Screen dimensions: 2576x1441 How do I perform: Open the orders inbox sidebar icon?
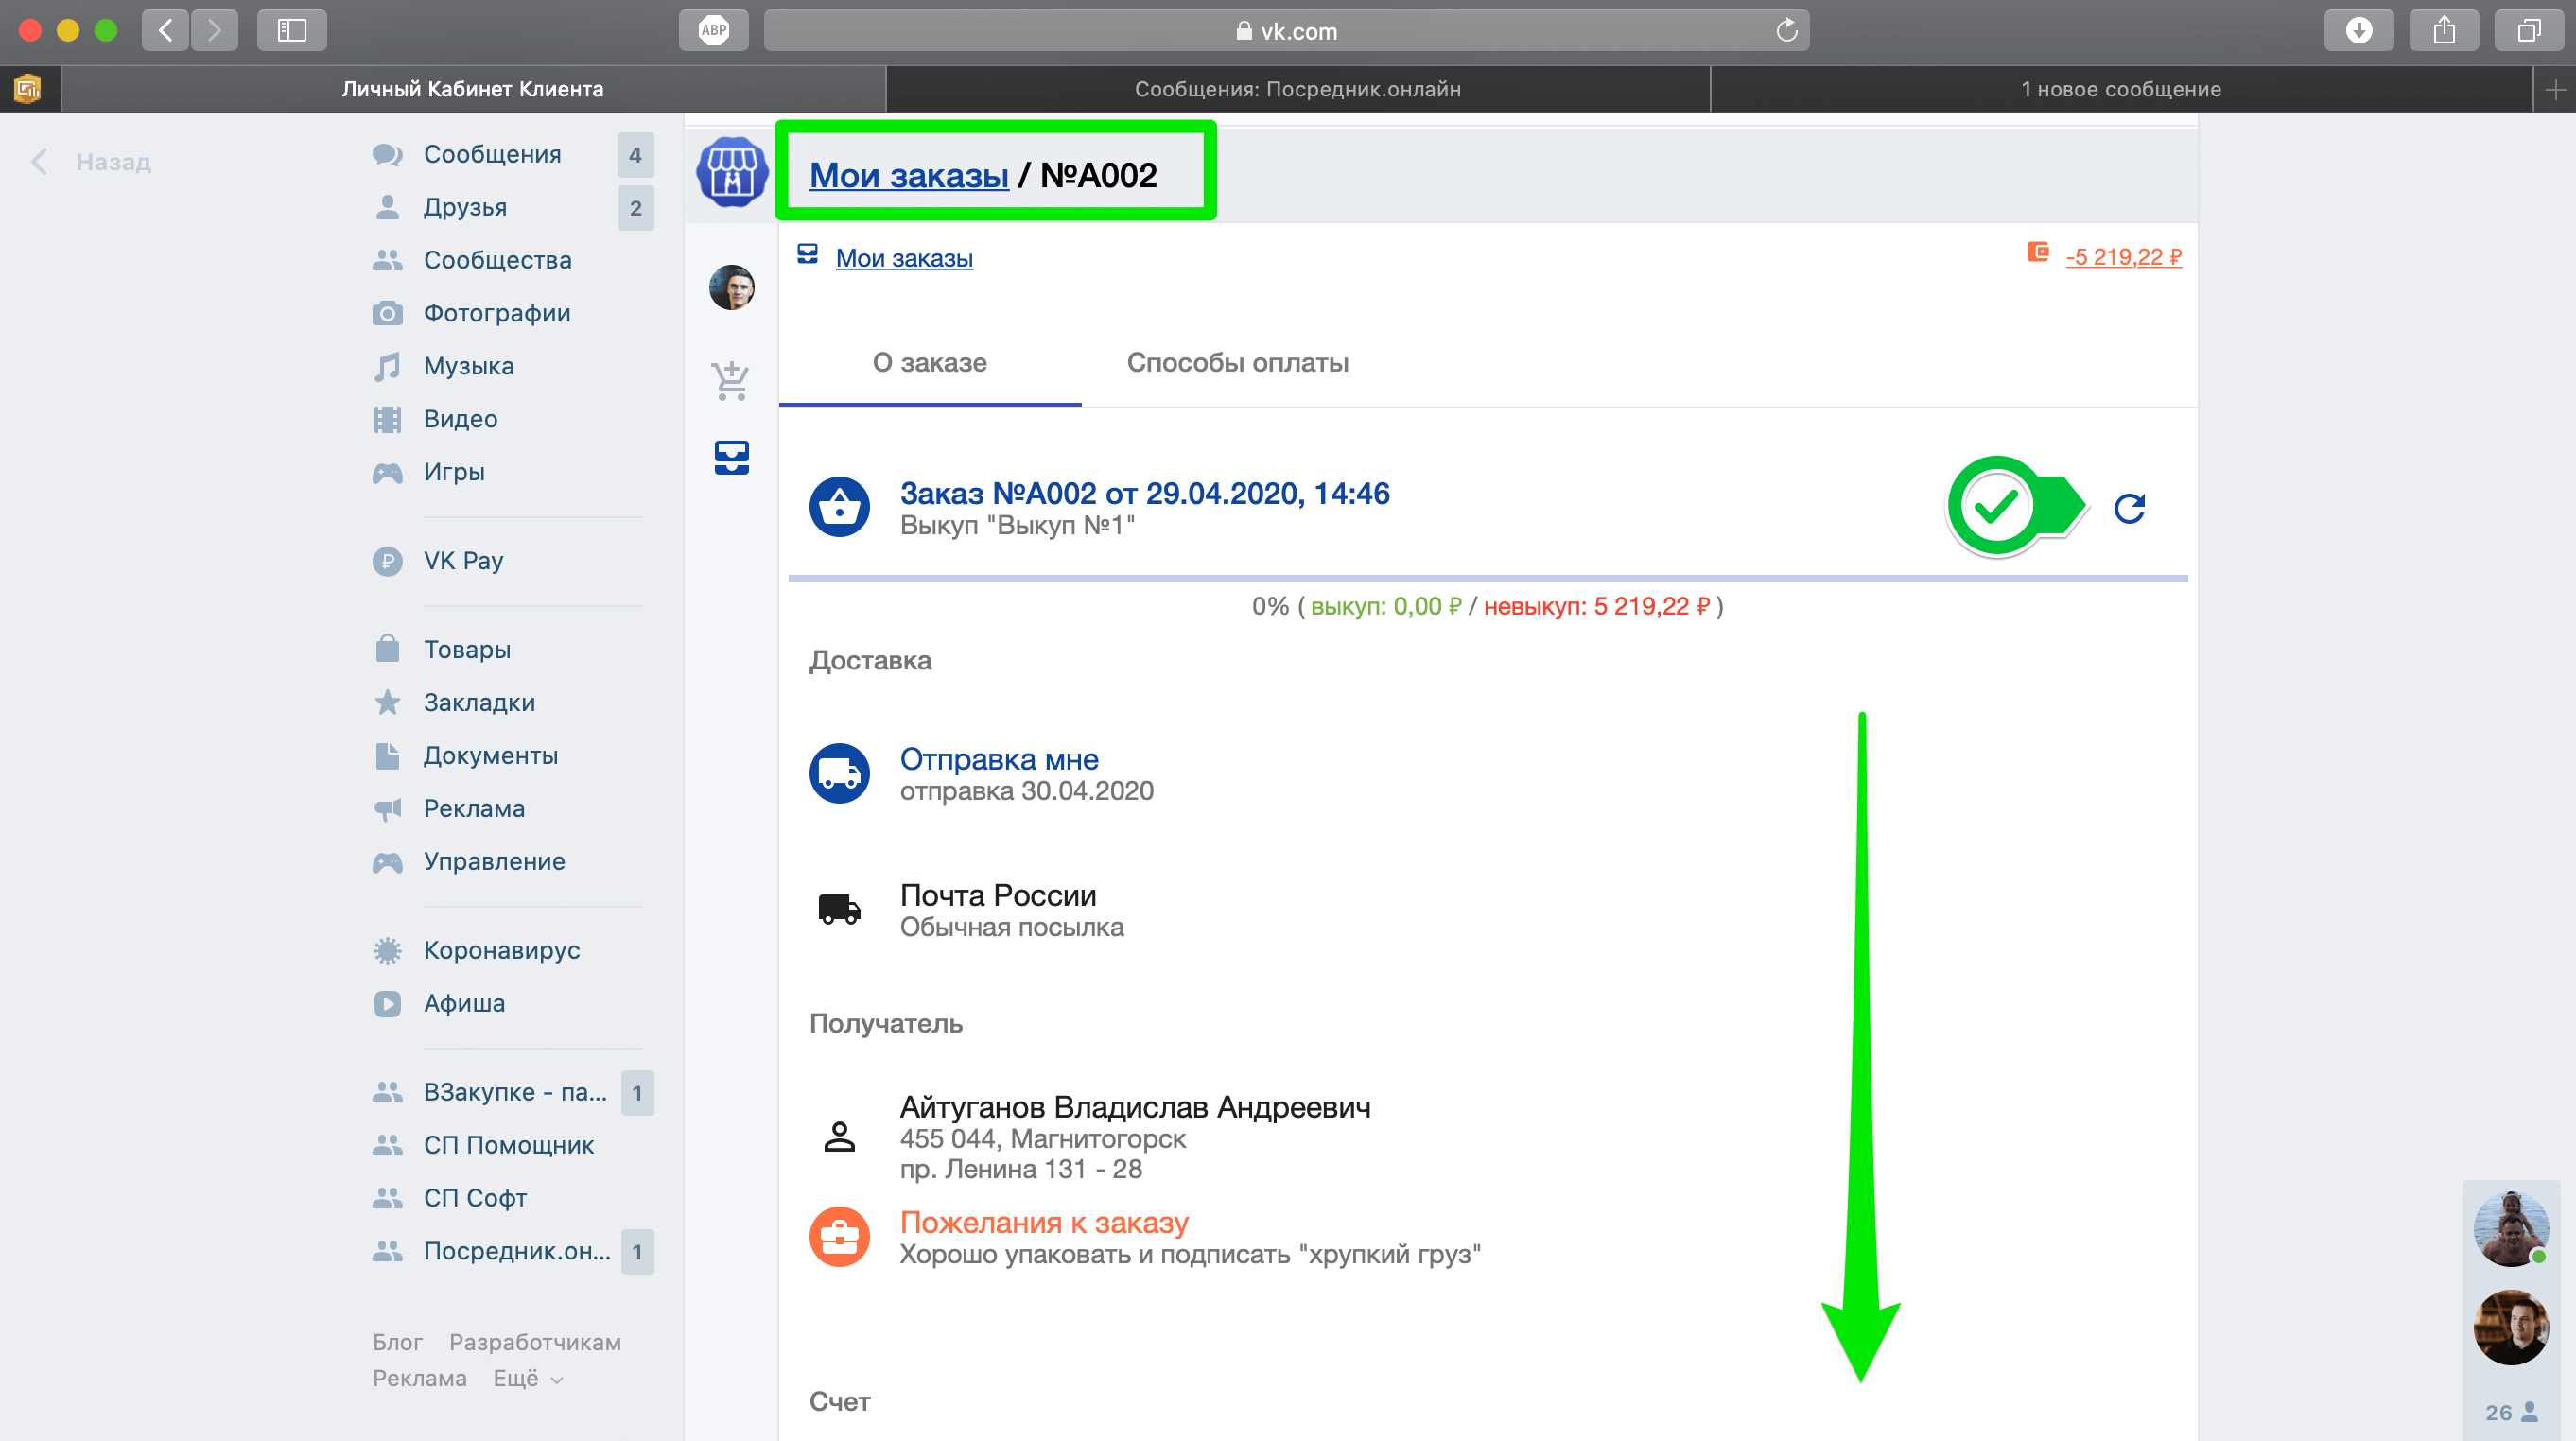click(731, 458)
